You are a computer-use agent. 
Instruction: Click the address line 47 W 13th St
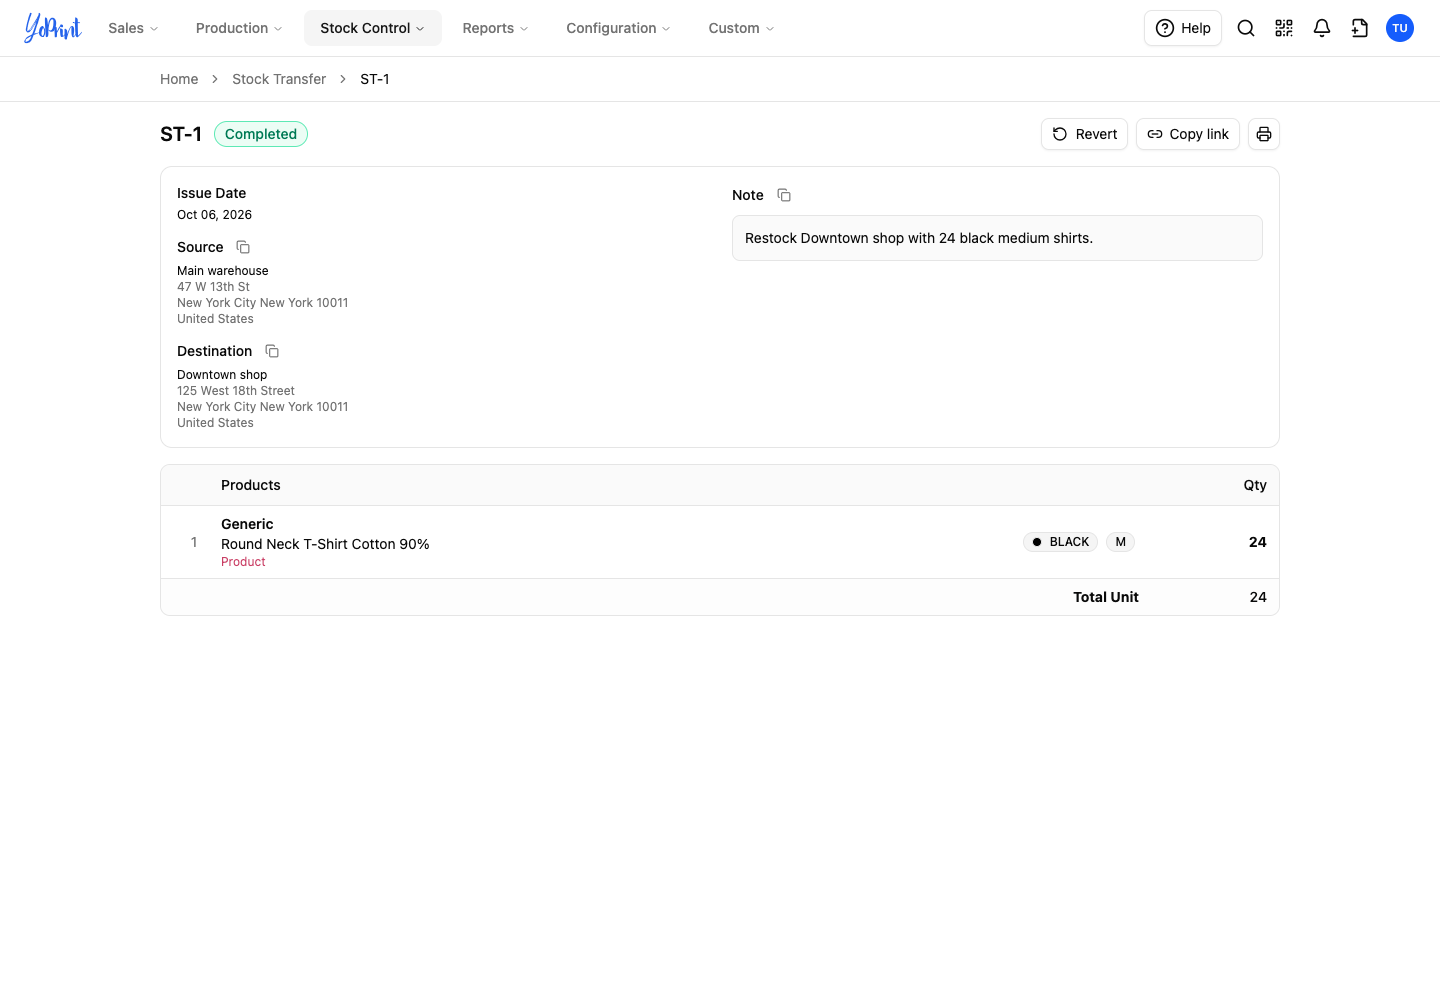pyautogui.click(x=213, y=287)
